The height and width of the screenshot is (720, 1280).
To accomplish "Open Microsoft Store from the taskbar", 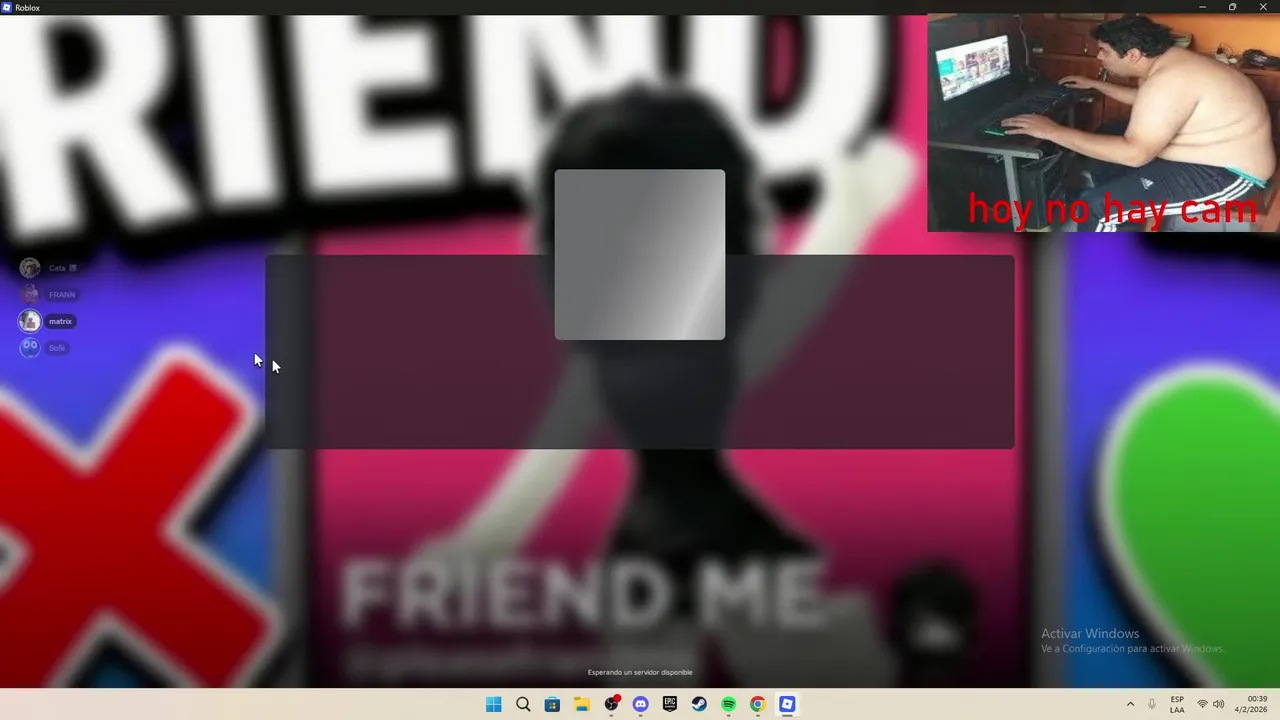I will pyautogui.click(x=552, y=704).
